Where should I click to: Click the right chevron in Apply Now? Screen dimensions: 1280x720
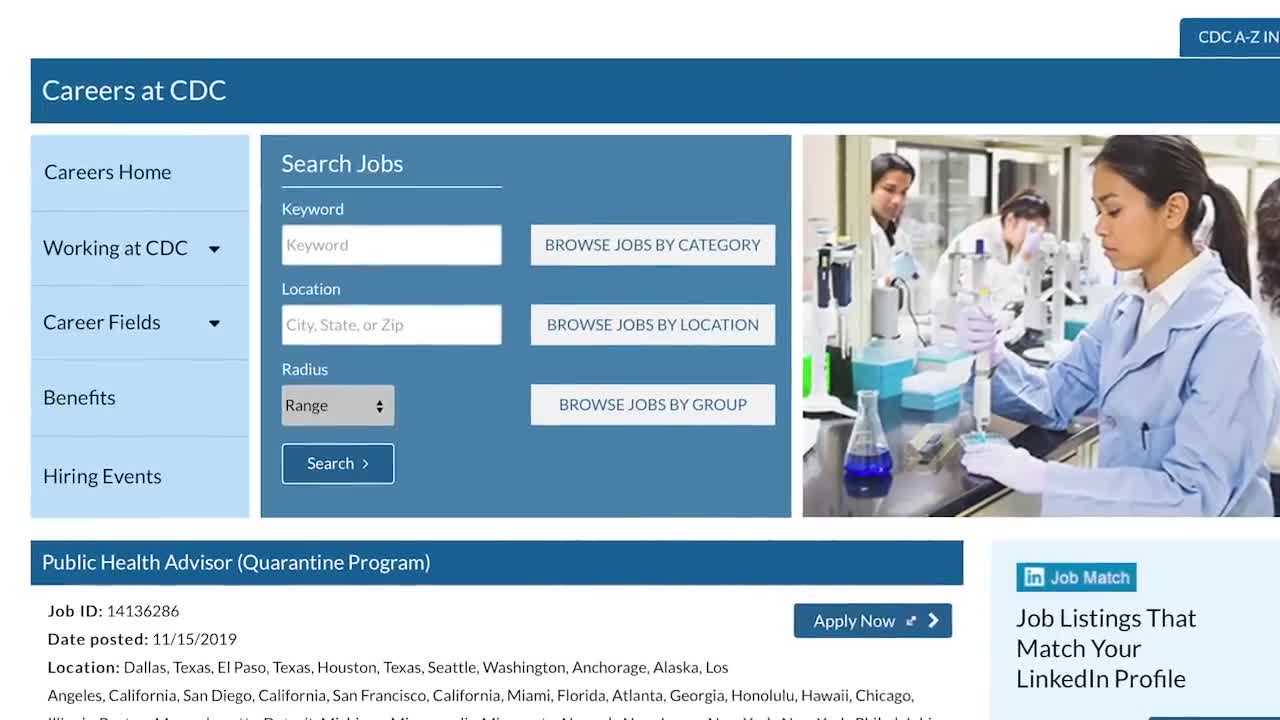(933, 621)
